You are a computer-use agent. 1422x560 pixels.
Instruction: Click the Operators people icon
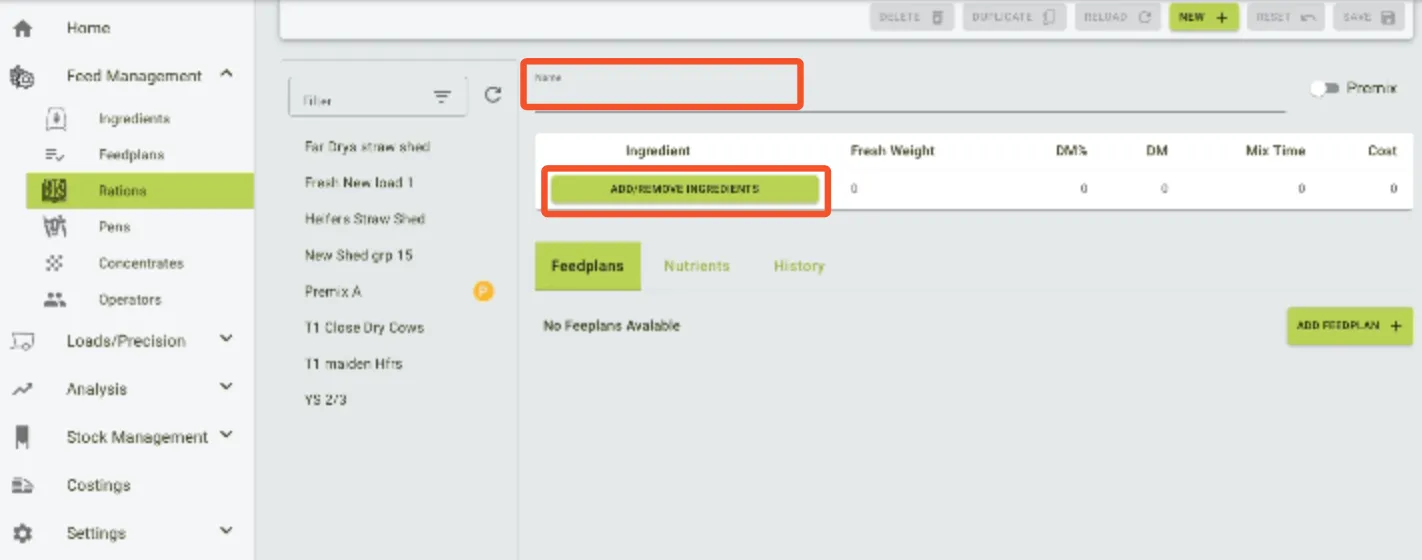click(x=56, y=300)
